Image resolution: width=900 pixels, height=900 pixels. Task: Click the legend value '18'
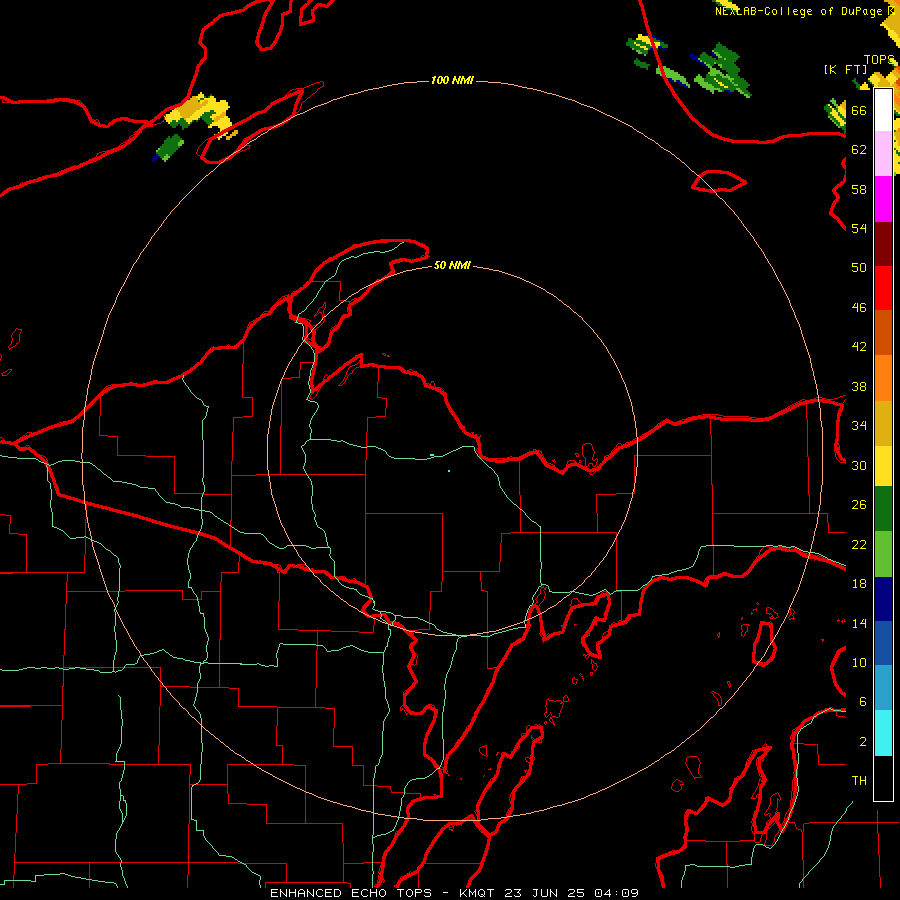(x=859, y=584)
